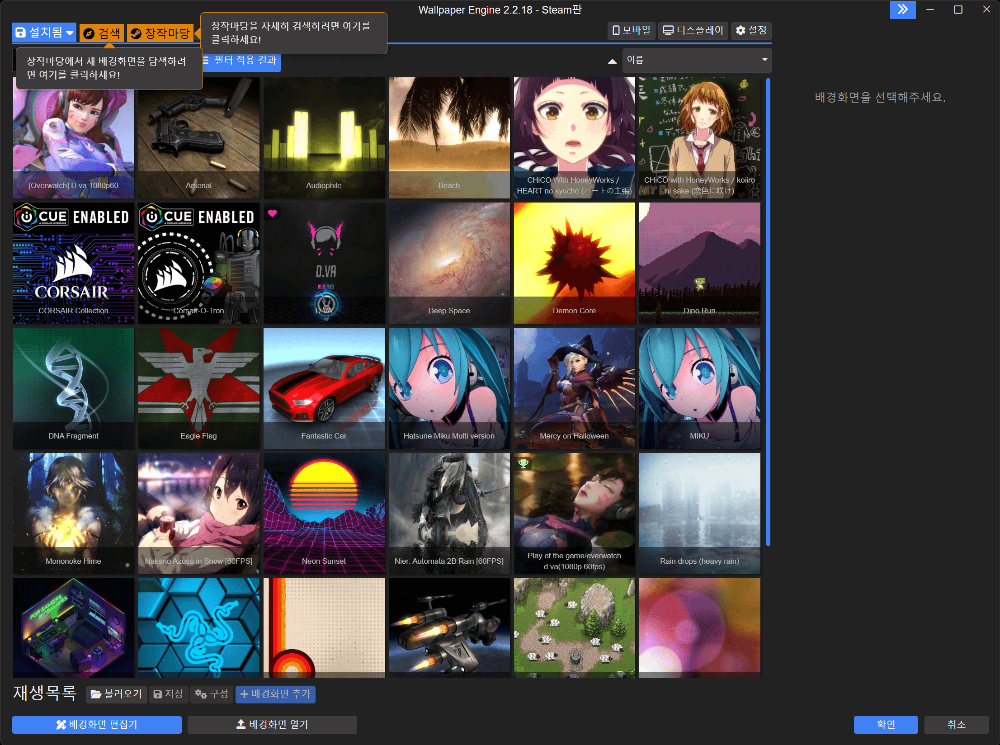Image resolution: width=1000 pixels, height=745 pixels.
Task: Click 불러오기 (Load) playlist button
Action: click(116, 694)
